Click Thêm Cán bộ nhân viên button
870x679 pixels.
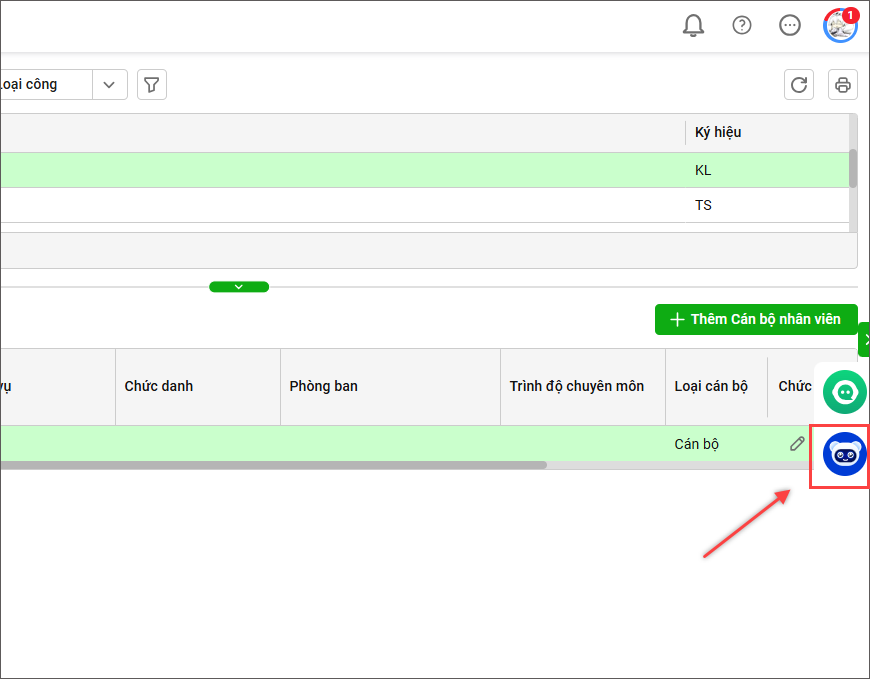click(x=756, y=319)
